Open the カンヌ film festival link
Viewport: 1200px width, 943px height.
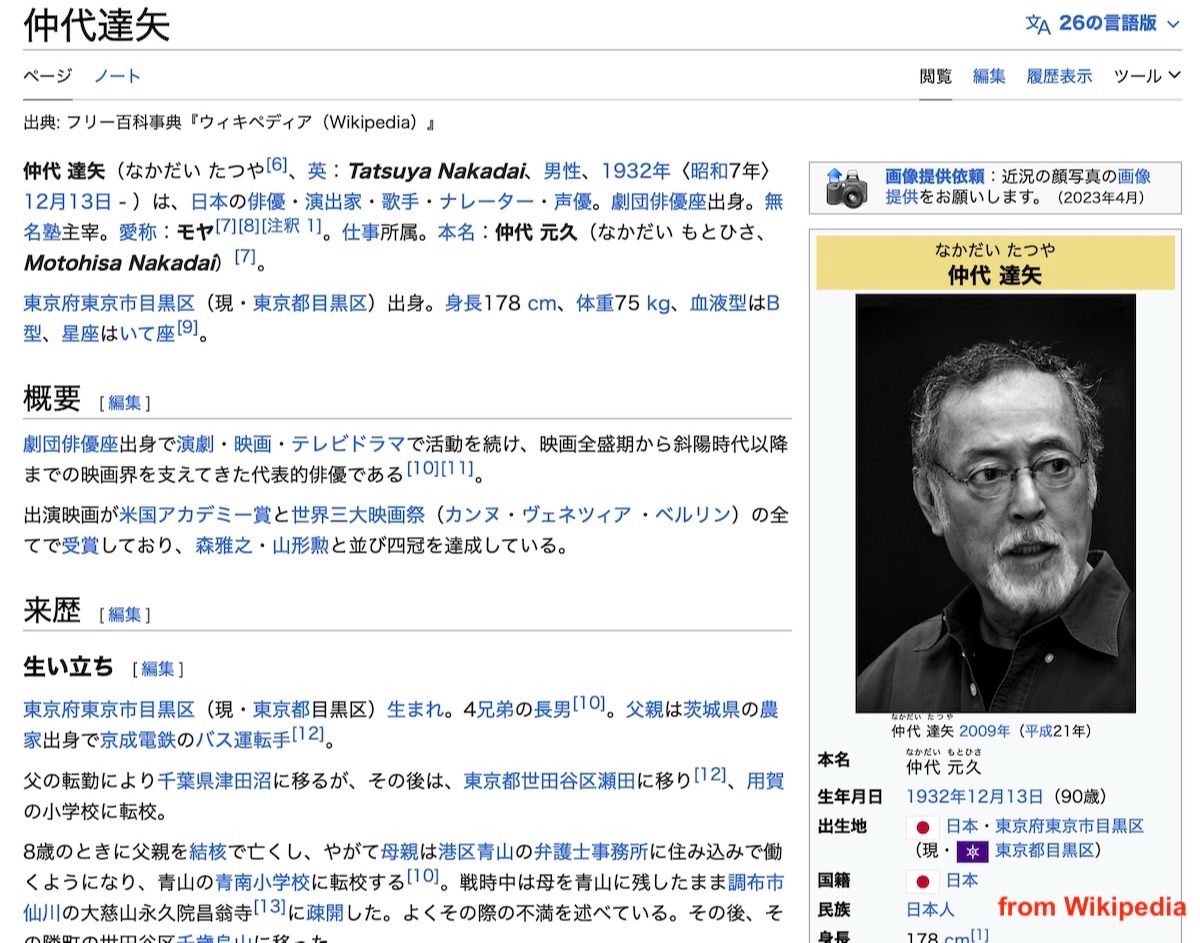click(472, 515)
